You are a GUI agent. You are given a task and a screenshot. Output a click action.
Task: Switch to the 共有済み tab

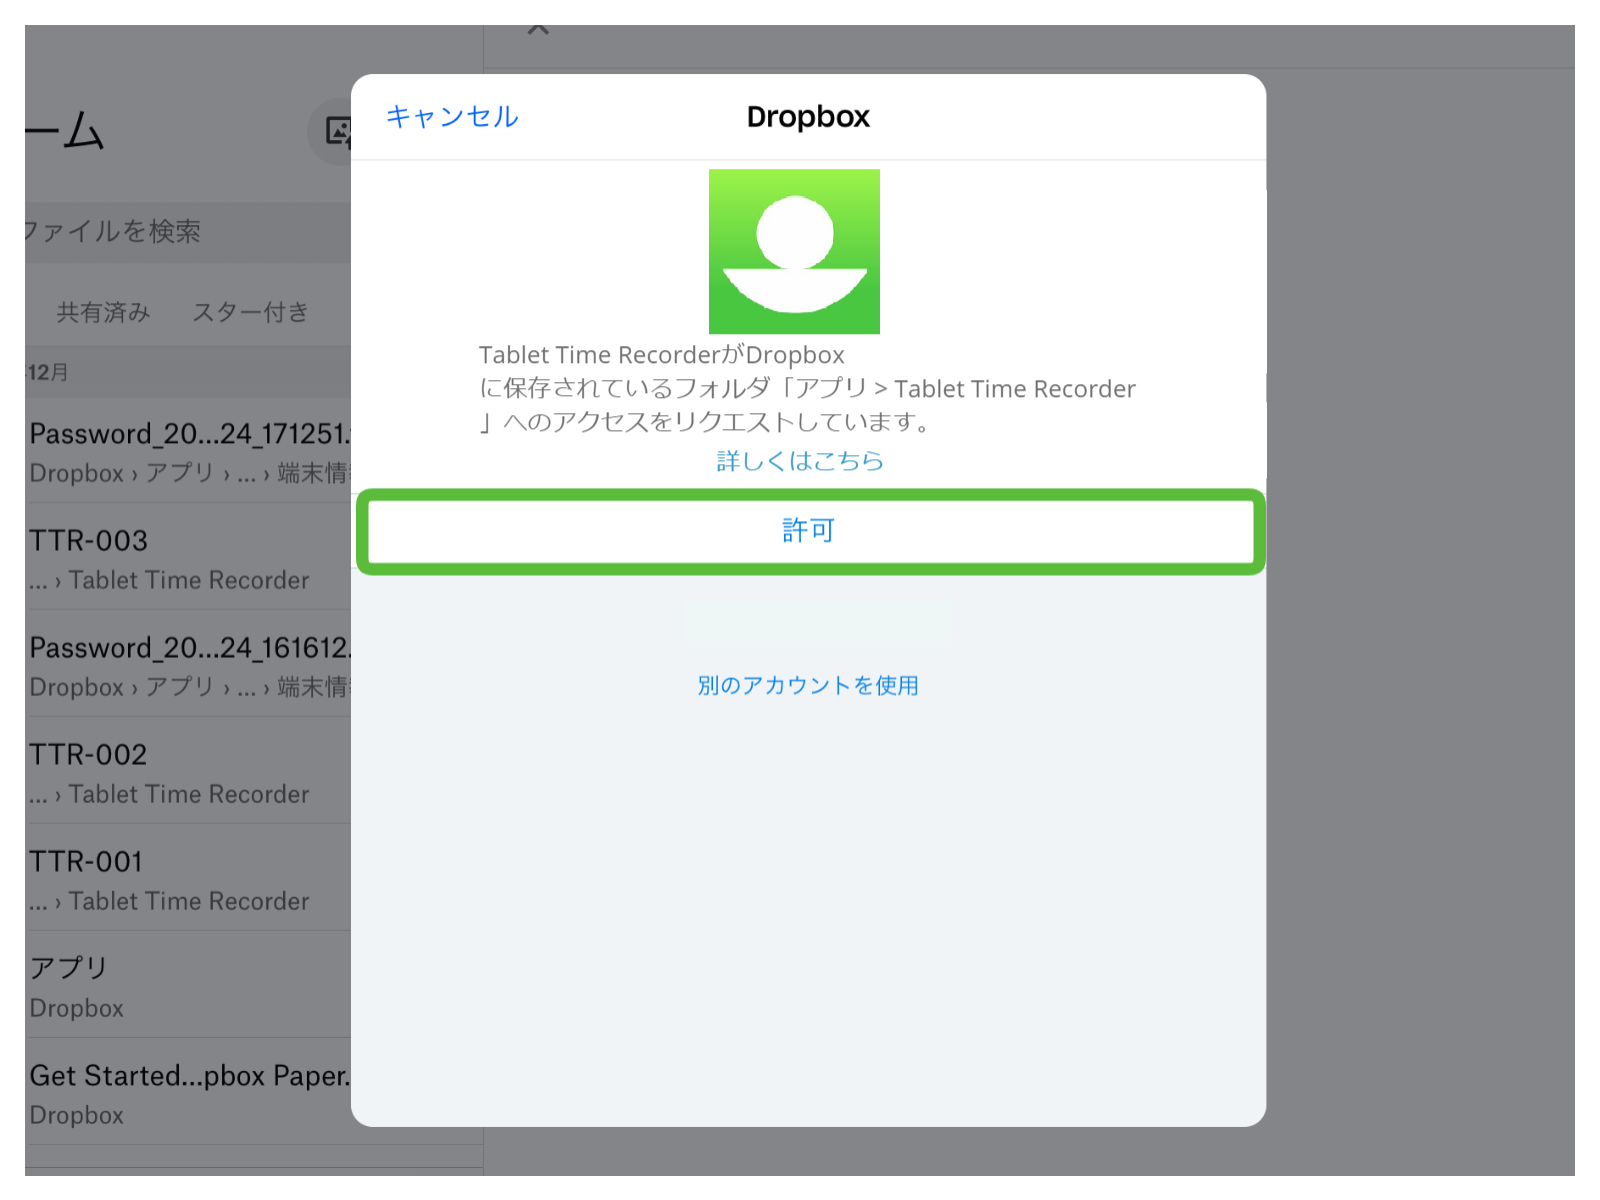click(103, 313)
